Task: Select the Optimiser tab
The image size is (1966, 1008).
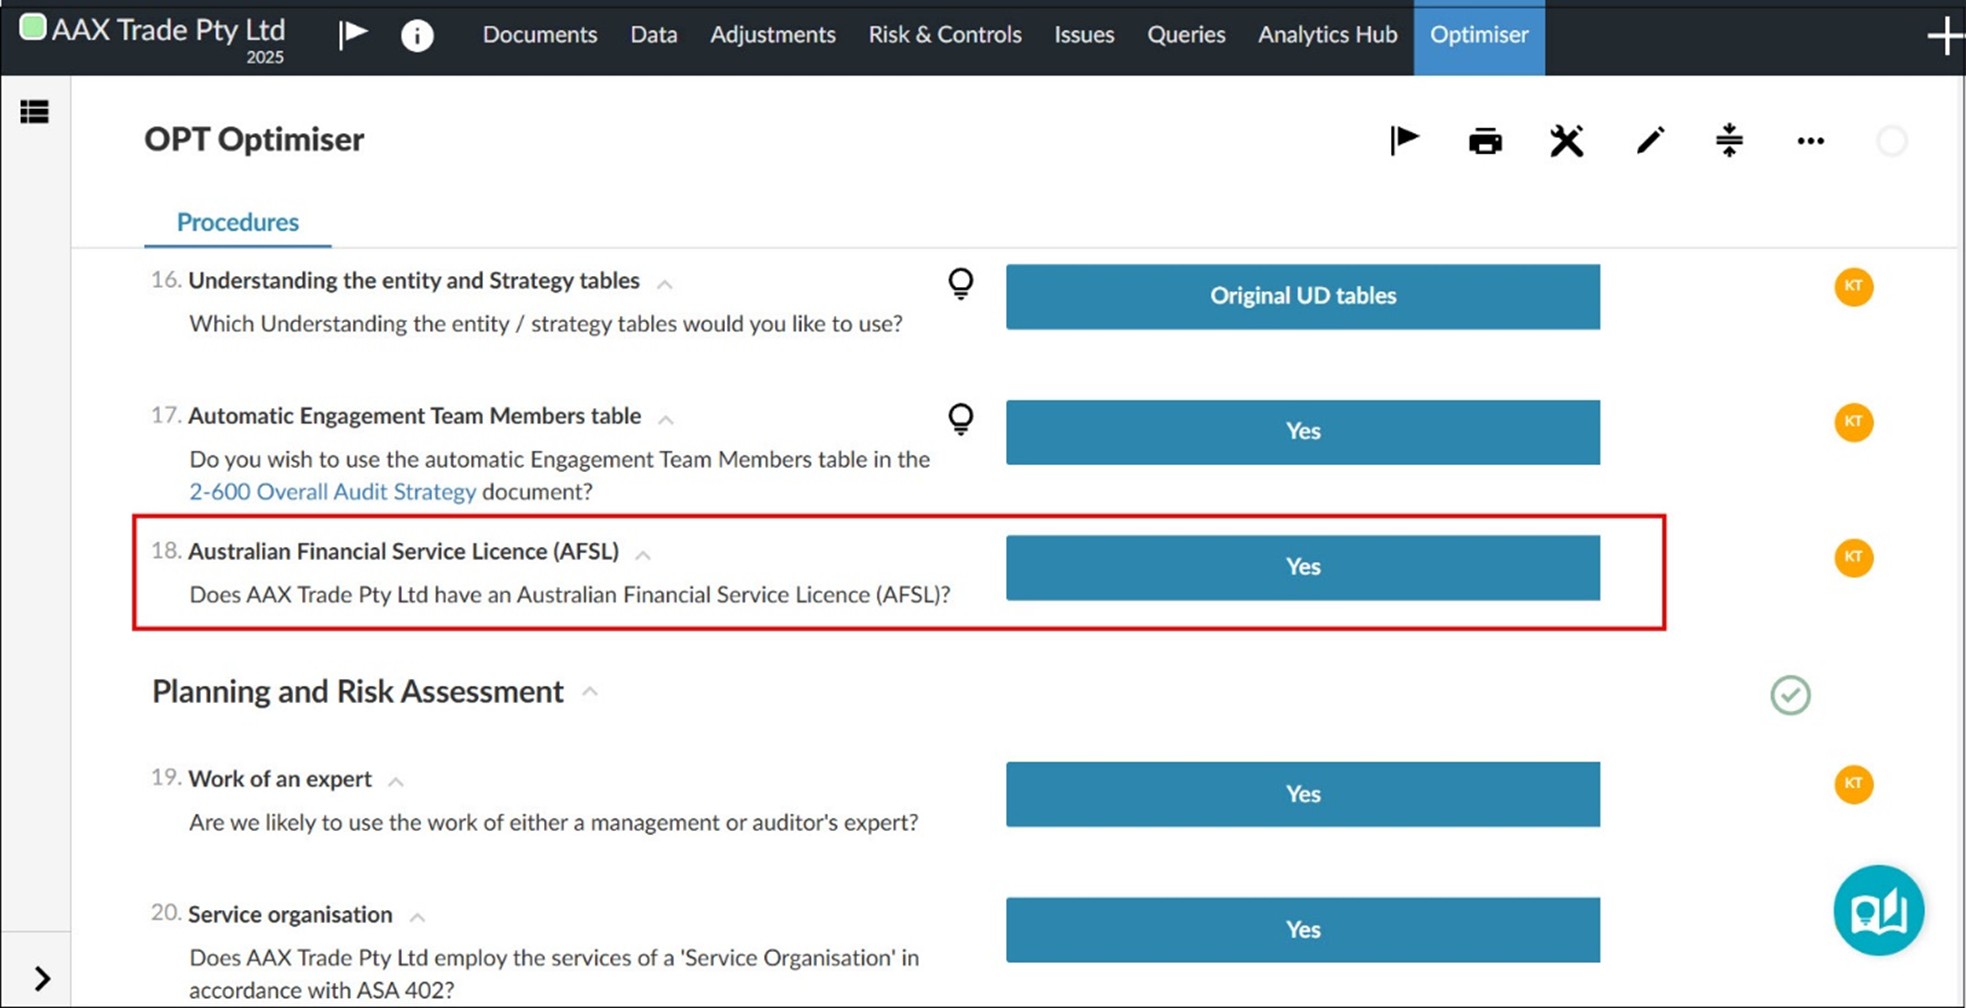Action: pos(1479,36)
